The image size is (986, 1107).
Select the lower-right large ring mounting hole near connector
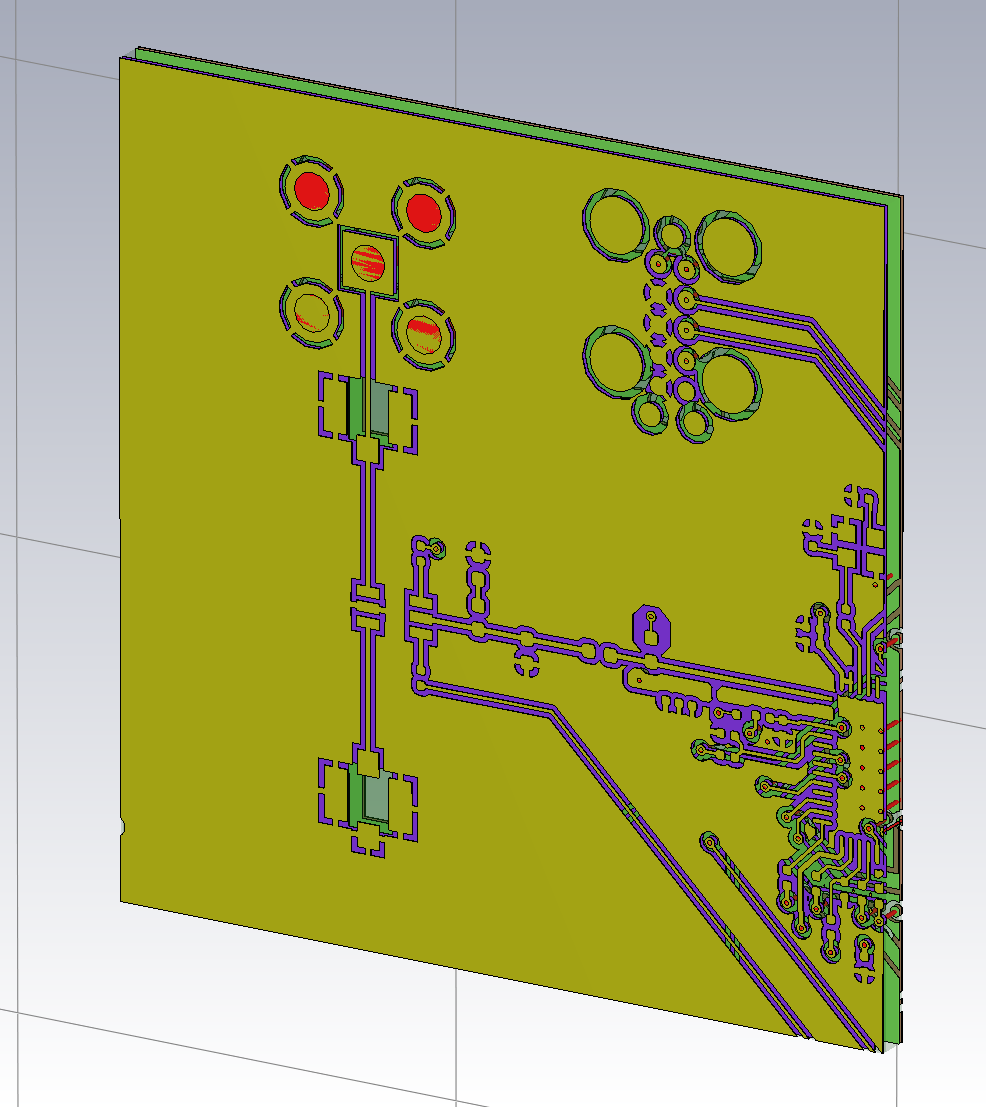(x=728, y=383)
